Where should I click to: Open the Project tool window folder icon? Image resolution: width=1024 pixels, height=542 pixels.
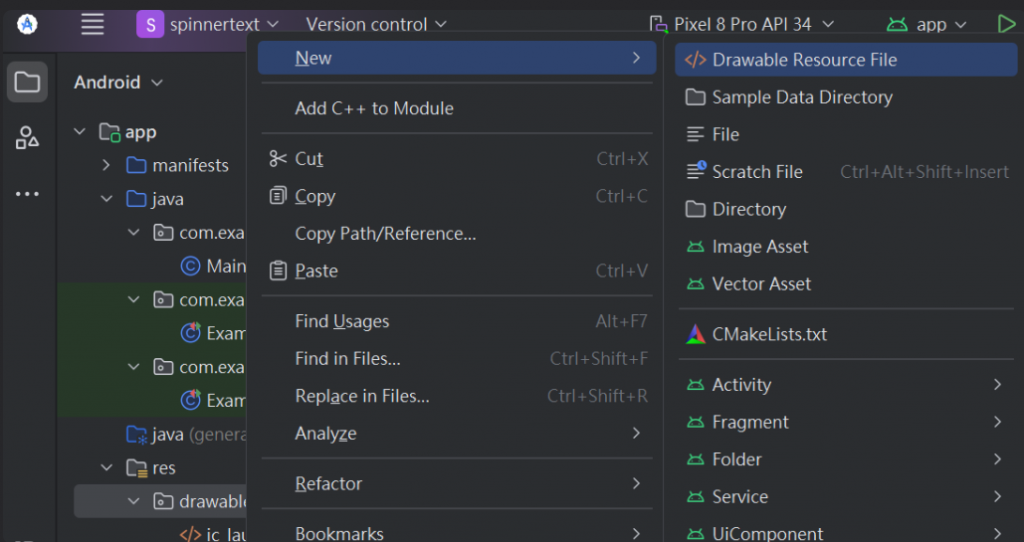27,82
